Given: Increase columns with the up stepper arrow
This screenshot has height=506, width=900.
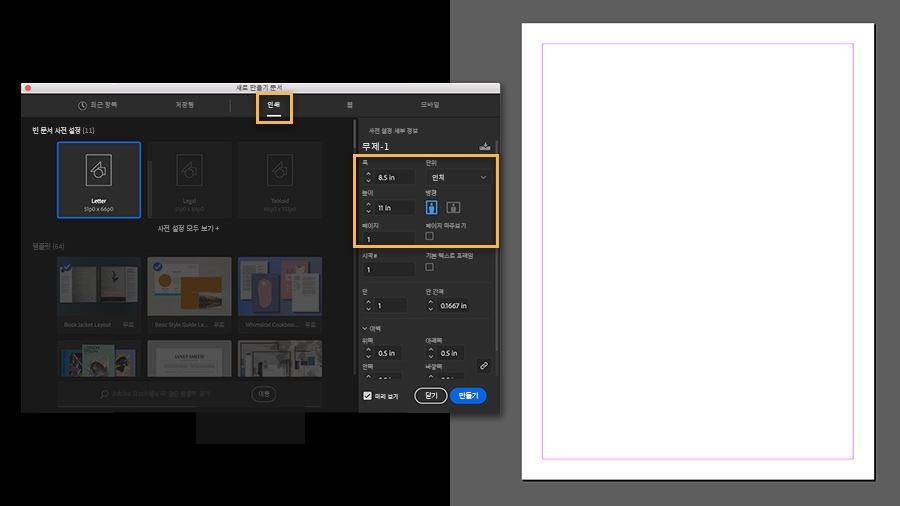Looking at the screenshot, I should (x=368, y=302).
